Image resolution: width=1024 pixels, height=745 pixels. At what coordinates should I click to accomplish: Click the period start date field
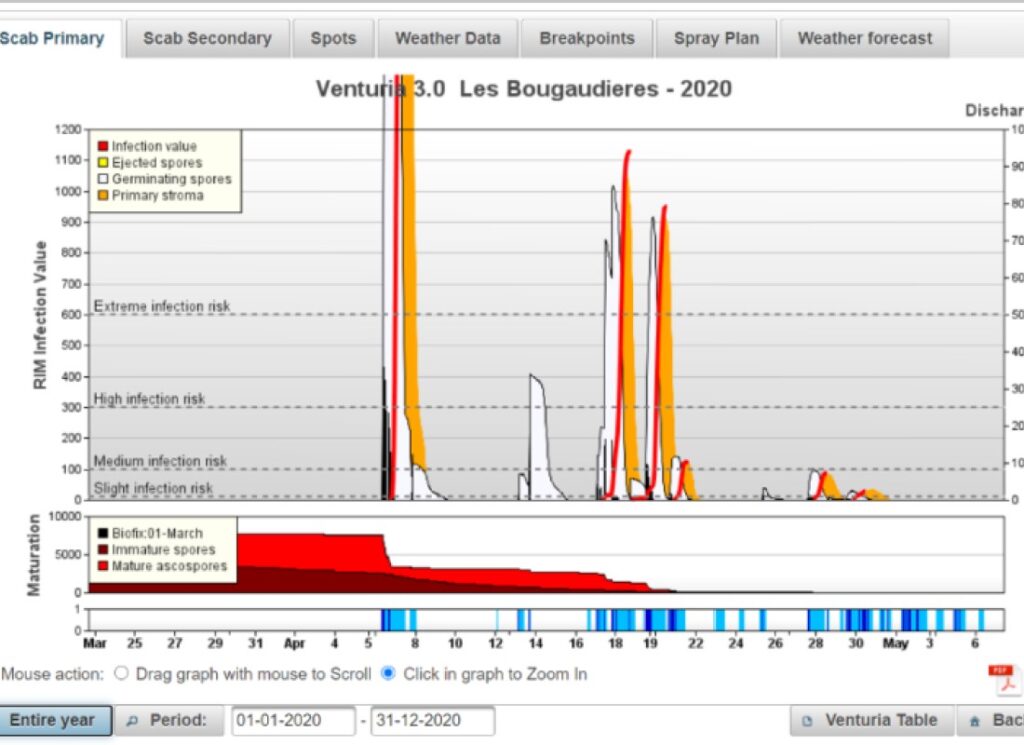point(293,721)
